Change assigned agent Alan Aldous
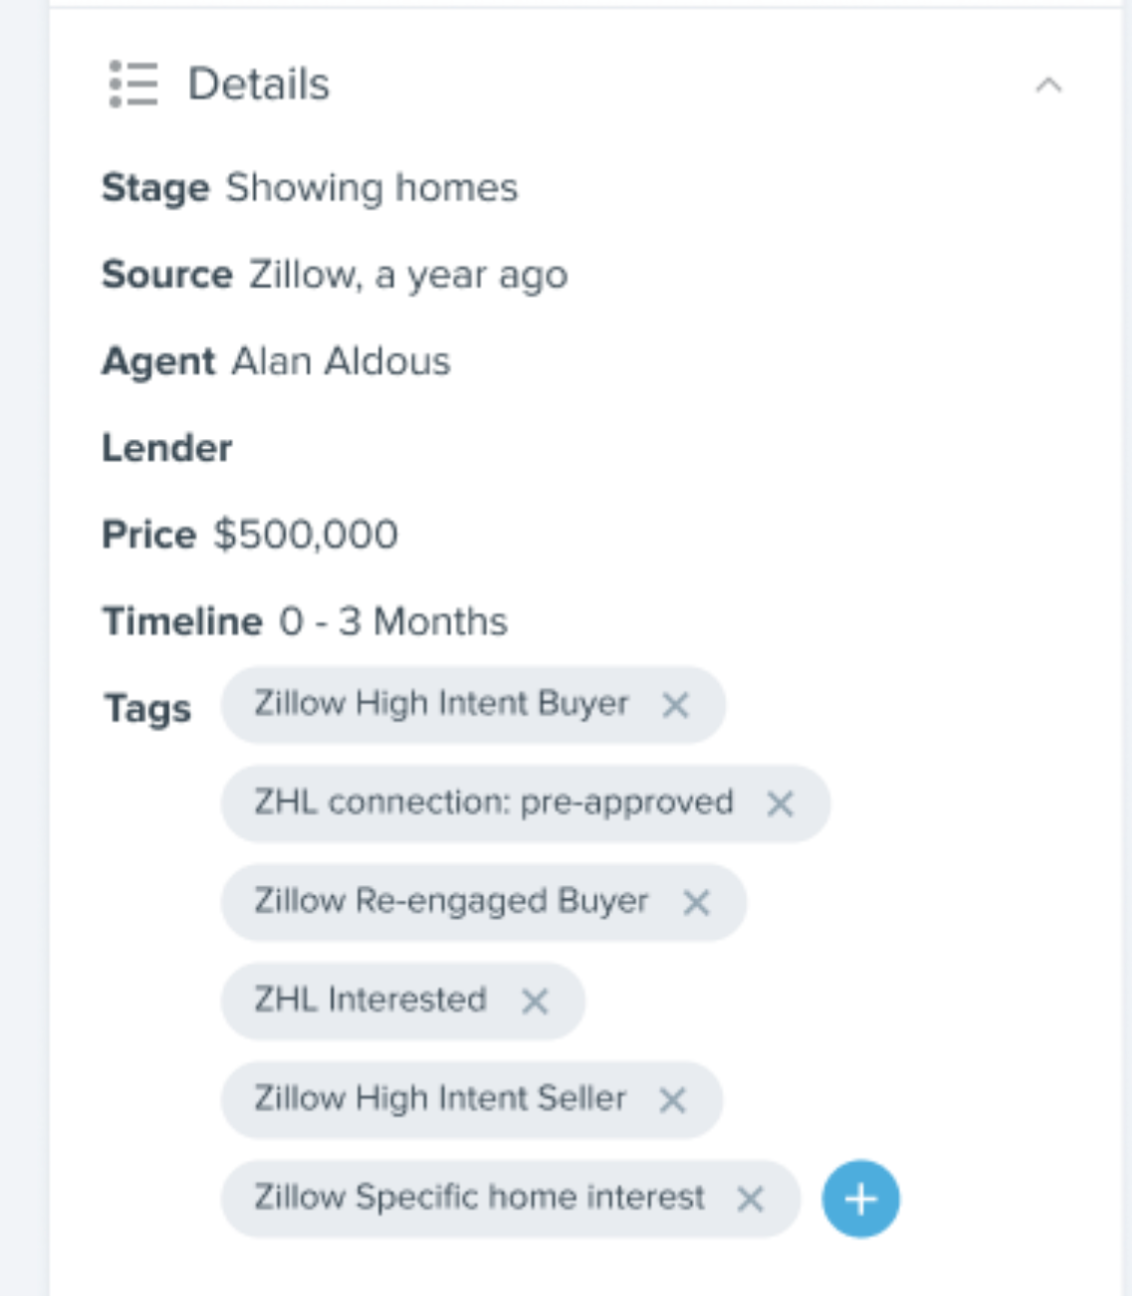The width and height of the screenshot is (1132, 1296). click(341, 362)
